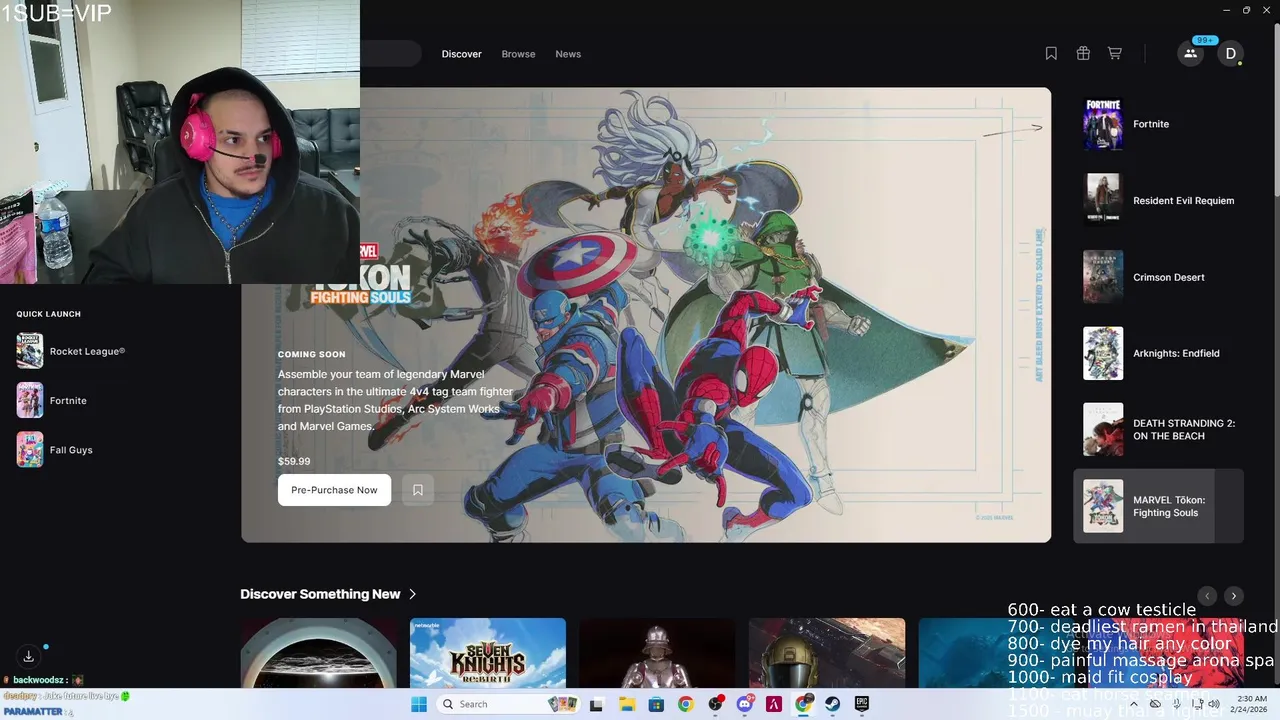The image size is (1280, 720).
Task: Select Crimson Desert in featured list
Action: 1158,277
